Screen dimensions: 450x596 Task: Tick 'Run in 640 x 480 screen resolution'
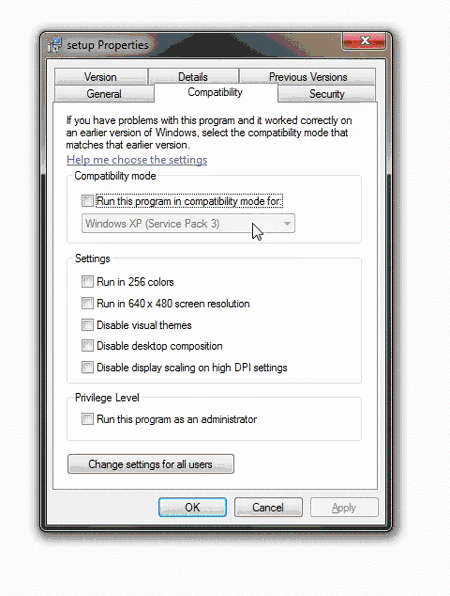pos(87,303)
